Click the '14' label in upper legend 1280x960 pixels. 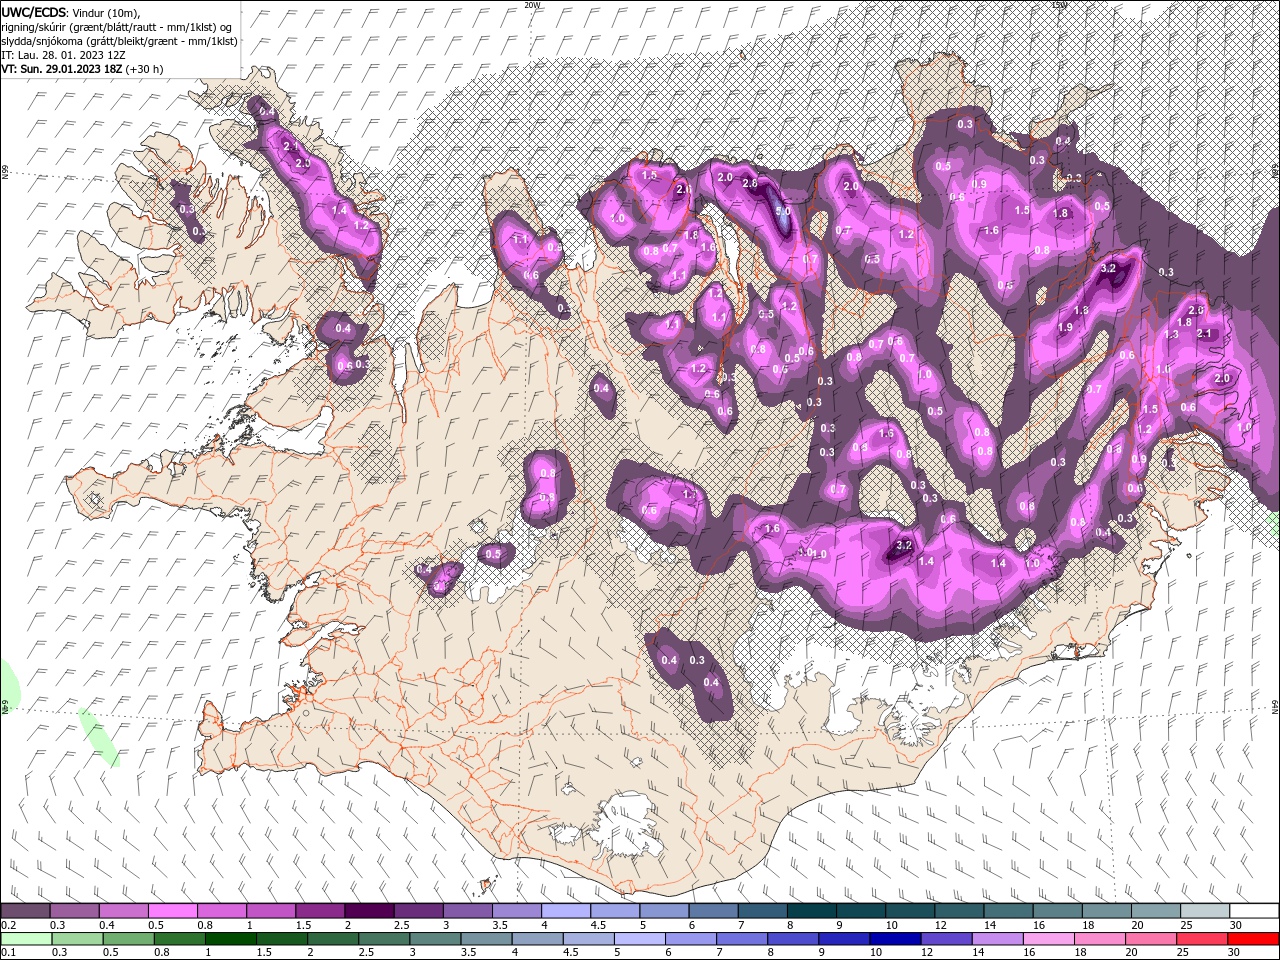[992, 925]
